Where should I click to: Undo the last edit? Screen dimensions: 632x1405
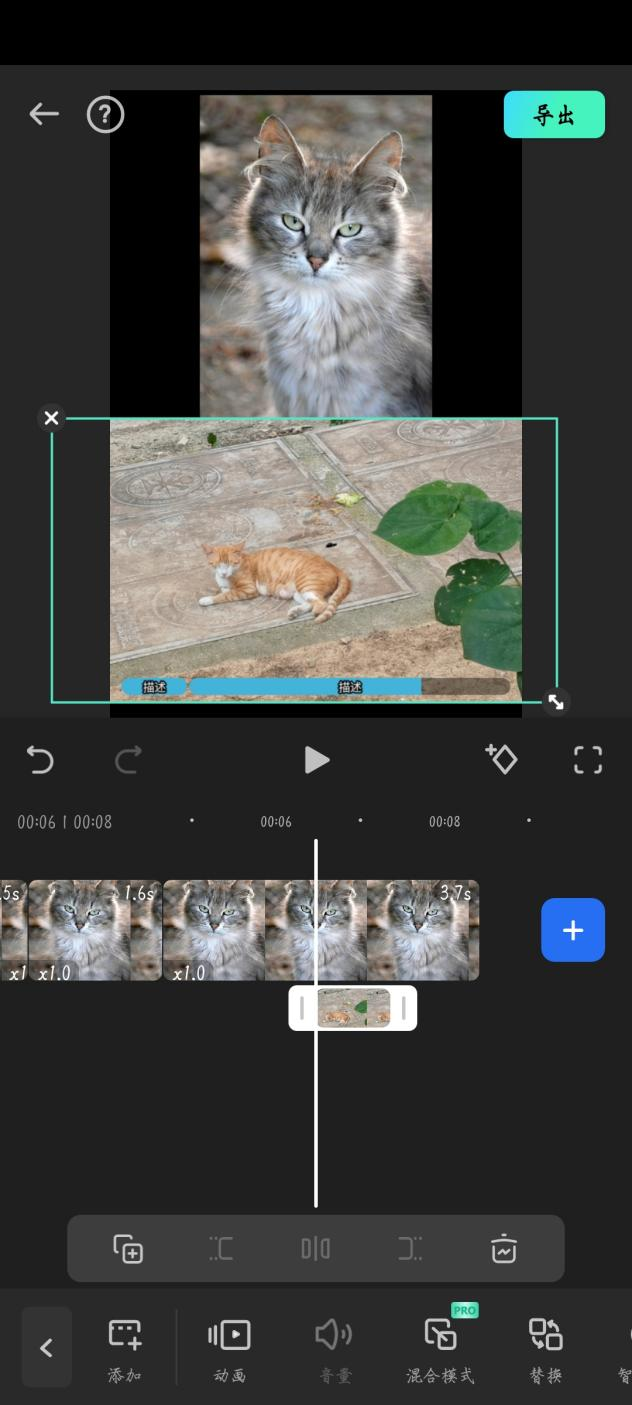pyautogui.click(x=40, y=760)
